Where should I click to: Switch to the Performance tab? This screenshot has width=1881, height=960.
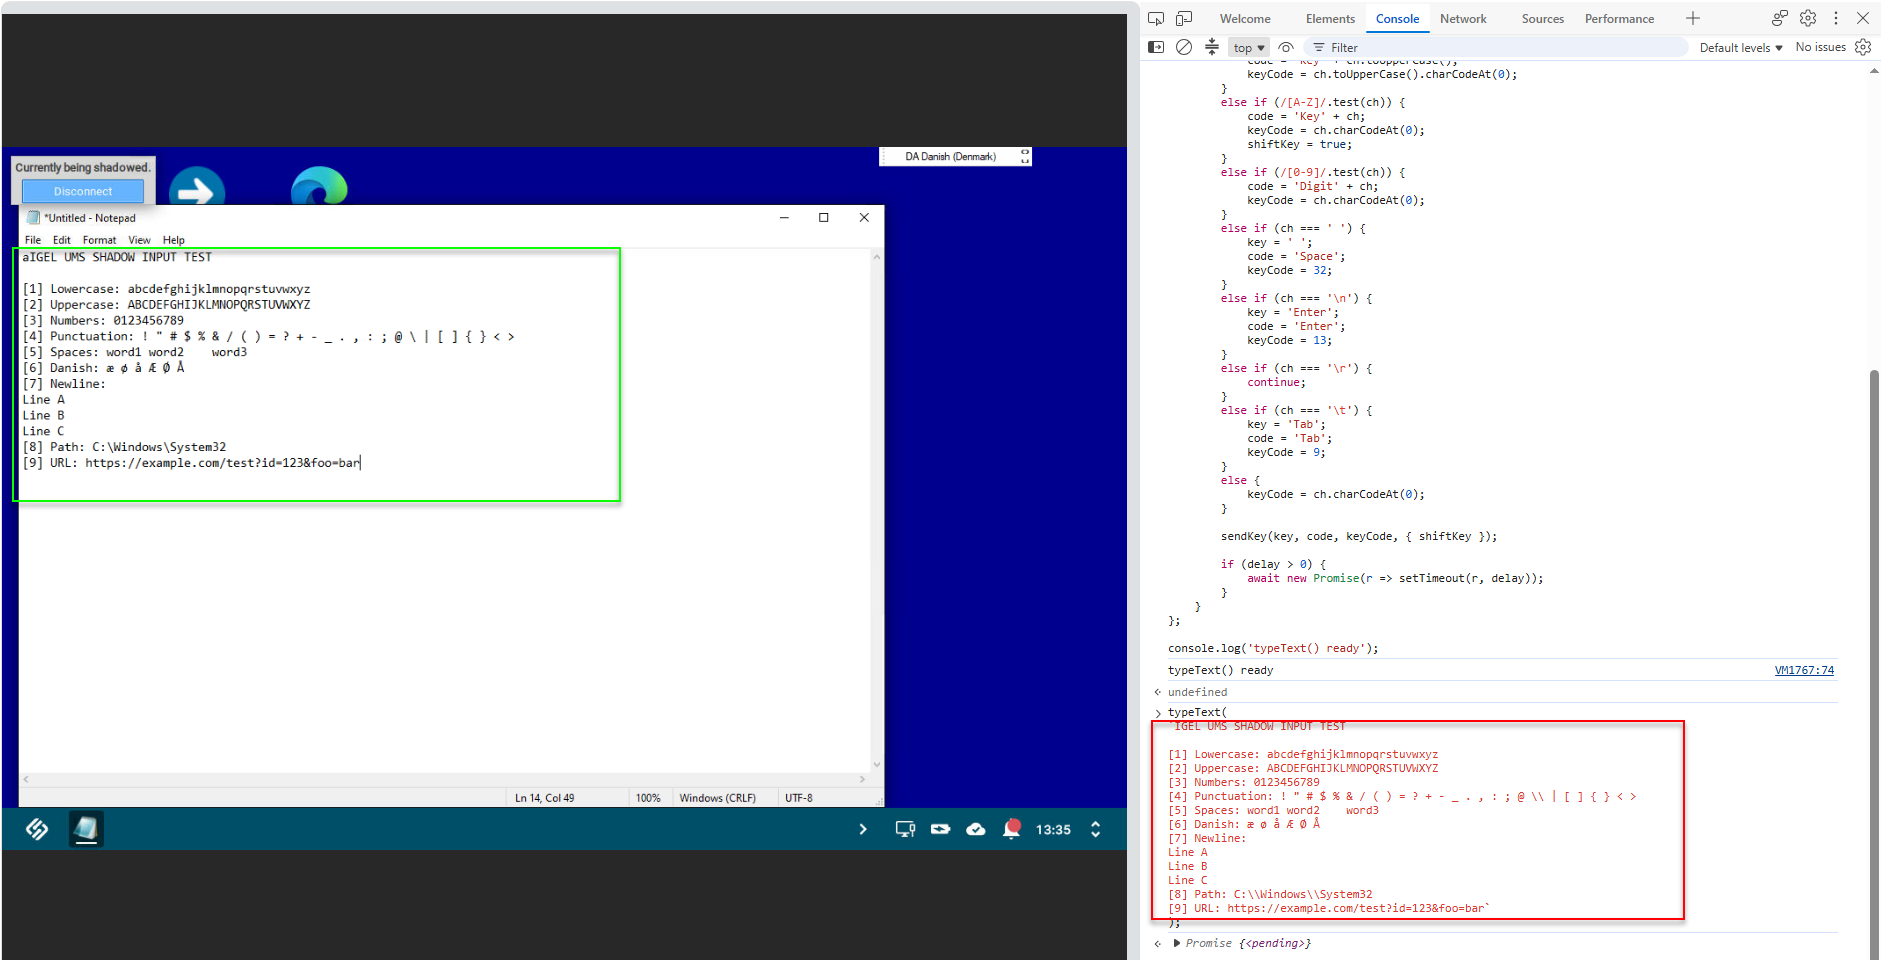point(1619,19)
